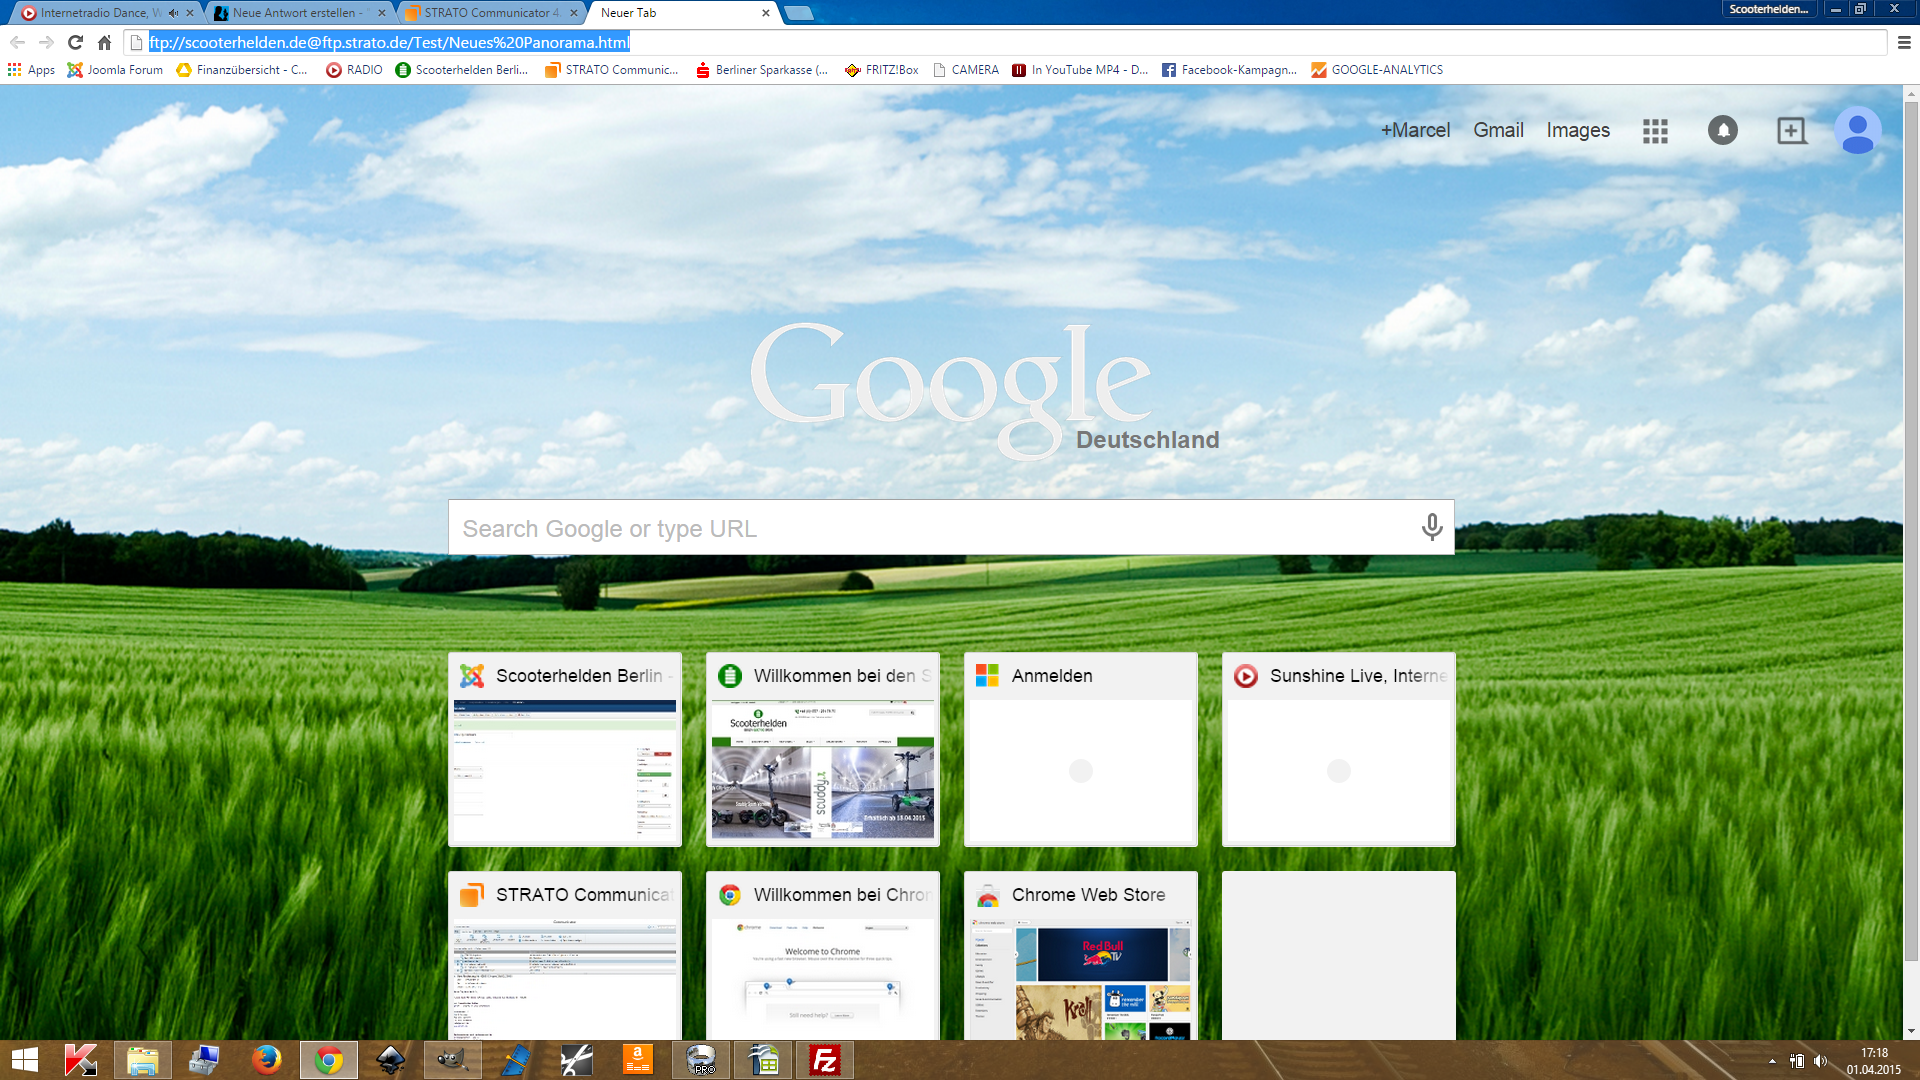The width and height of the screenshot is (1920, 1080).
Task: Go to home page via house icon
Action: pyautogui.click(x=104, y=42)
